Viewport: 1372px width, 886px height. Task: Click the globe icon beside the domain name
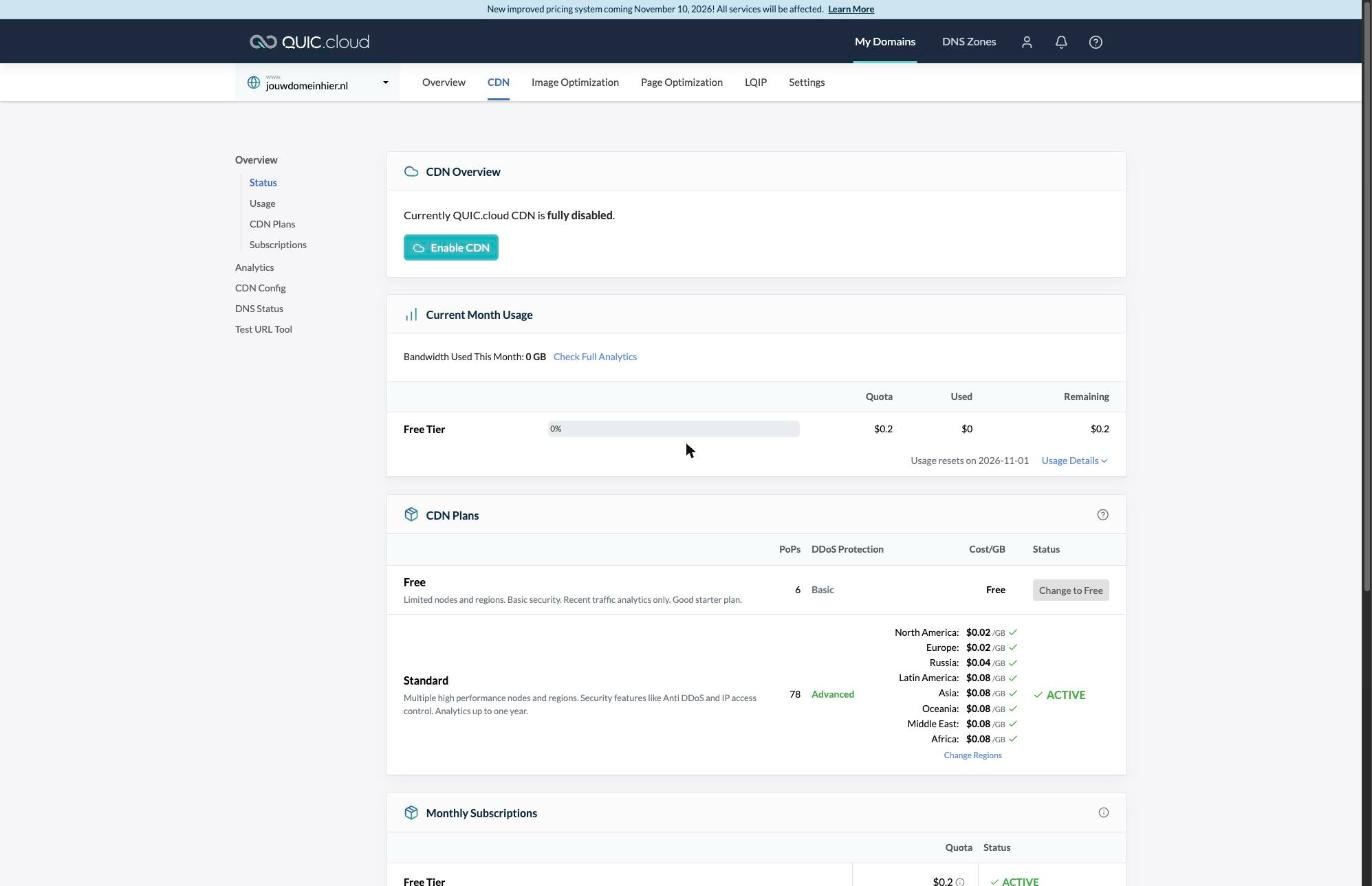click(253, 83)
